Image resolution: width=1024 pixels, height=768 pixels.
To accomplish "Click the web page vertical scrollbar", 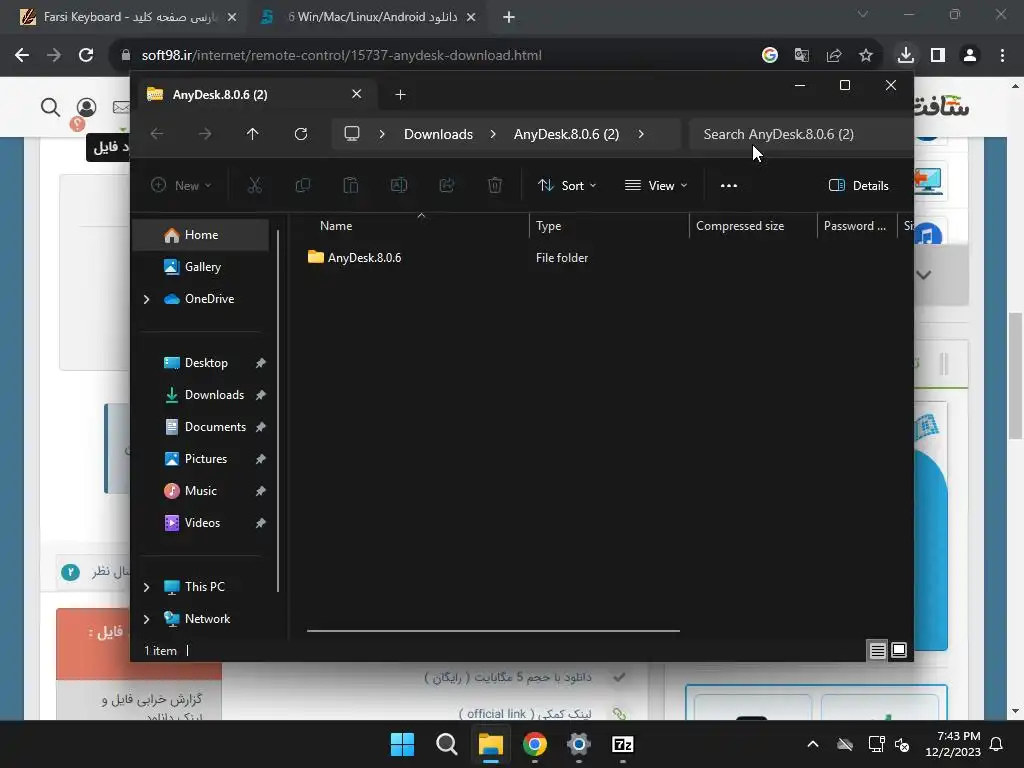I will point(1015,376).
